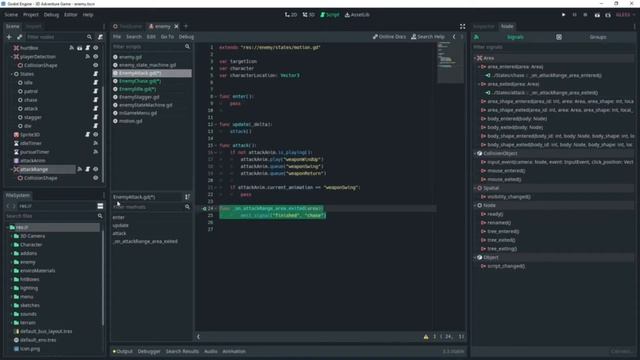Collapse the Spatial signals section
640x360 pixels.
(475, 188)
